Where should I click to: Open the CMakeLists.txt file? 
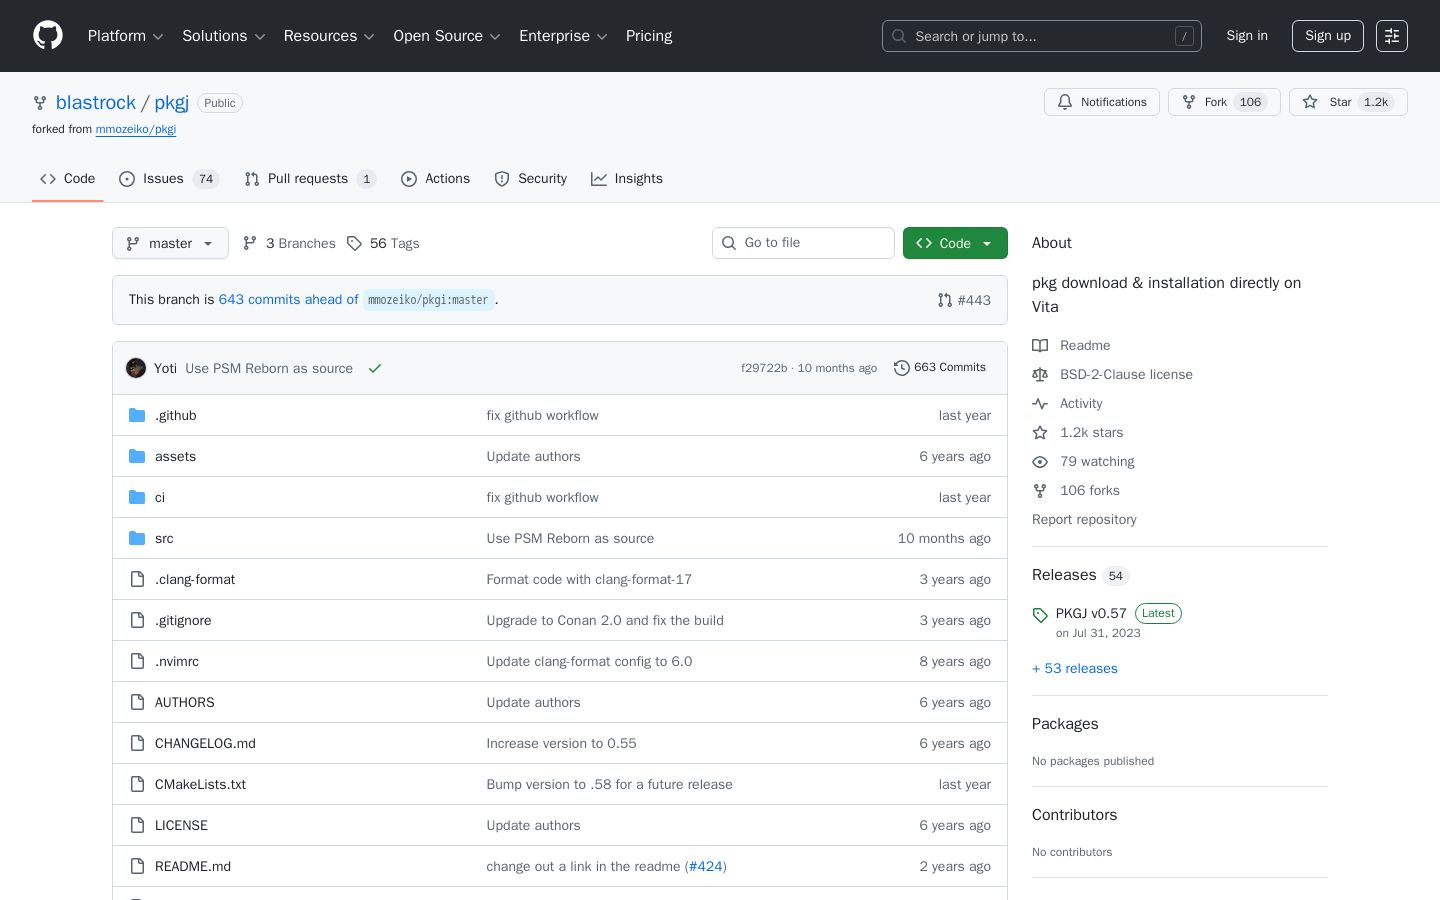tap(200, 784)
